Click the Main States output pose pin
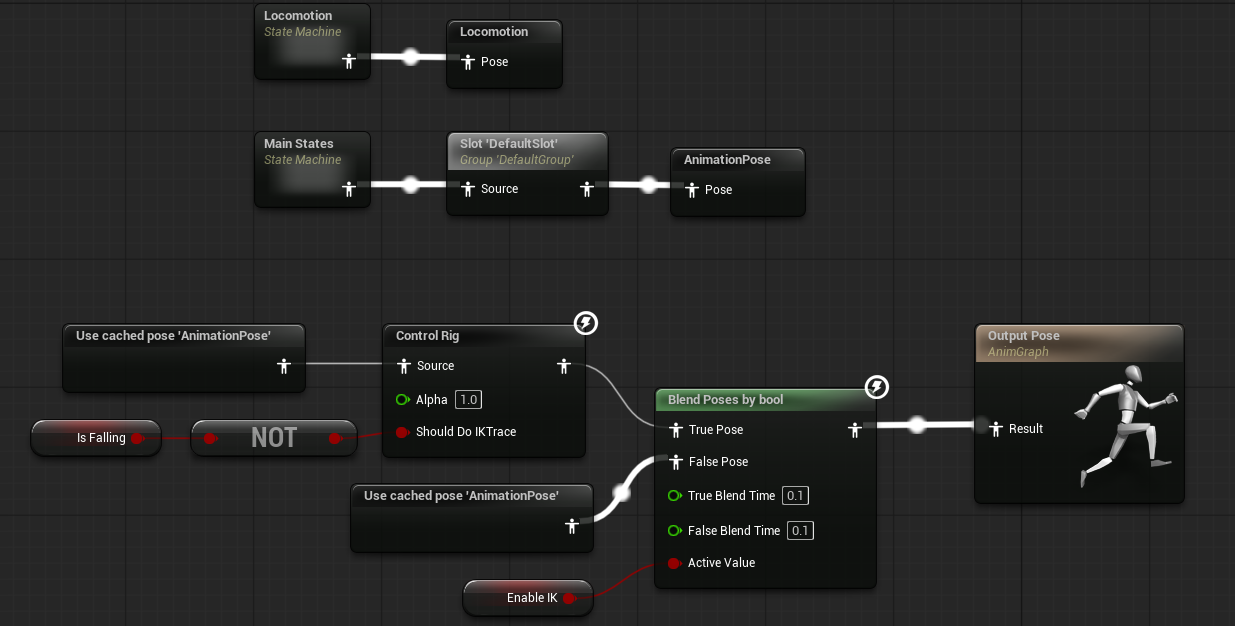Image resolution: width=1235 pixels, height=626 pixels. pos(348,188)
